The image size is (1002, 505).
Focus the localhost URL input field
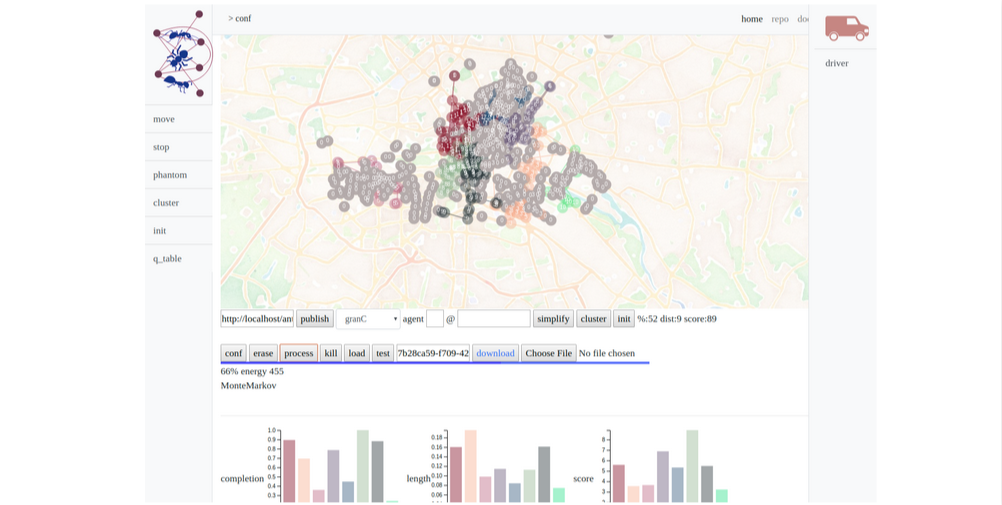[x=257, y=319]
